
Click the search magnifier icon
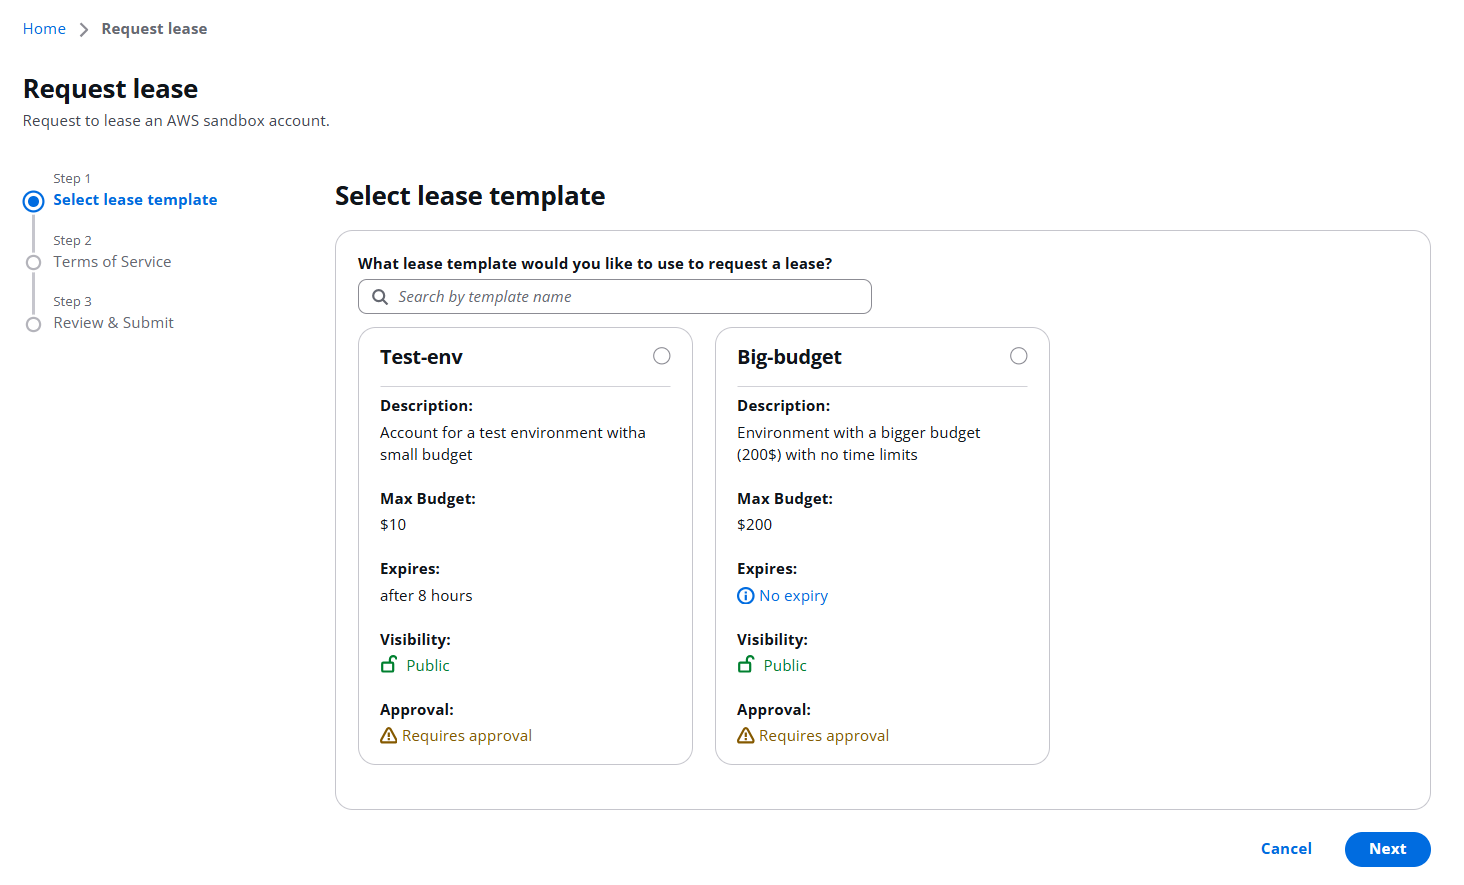click(380, 297)
